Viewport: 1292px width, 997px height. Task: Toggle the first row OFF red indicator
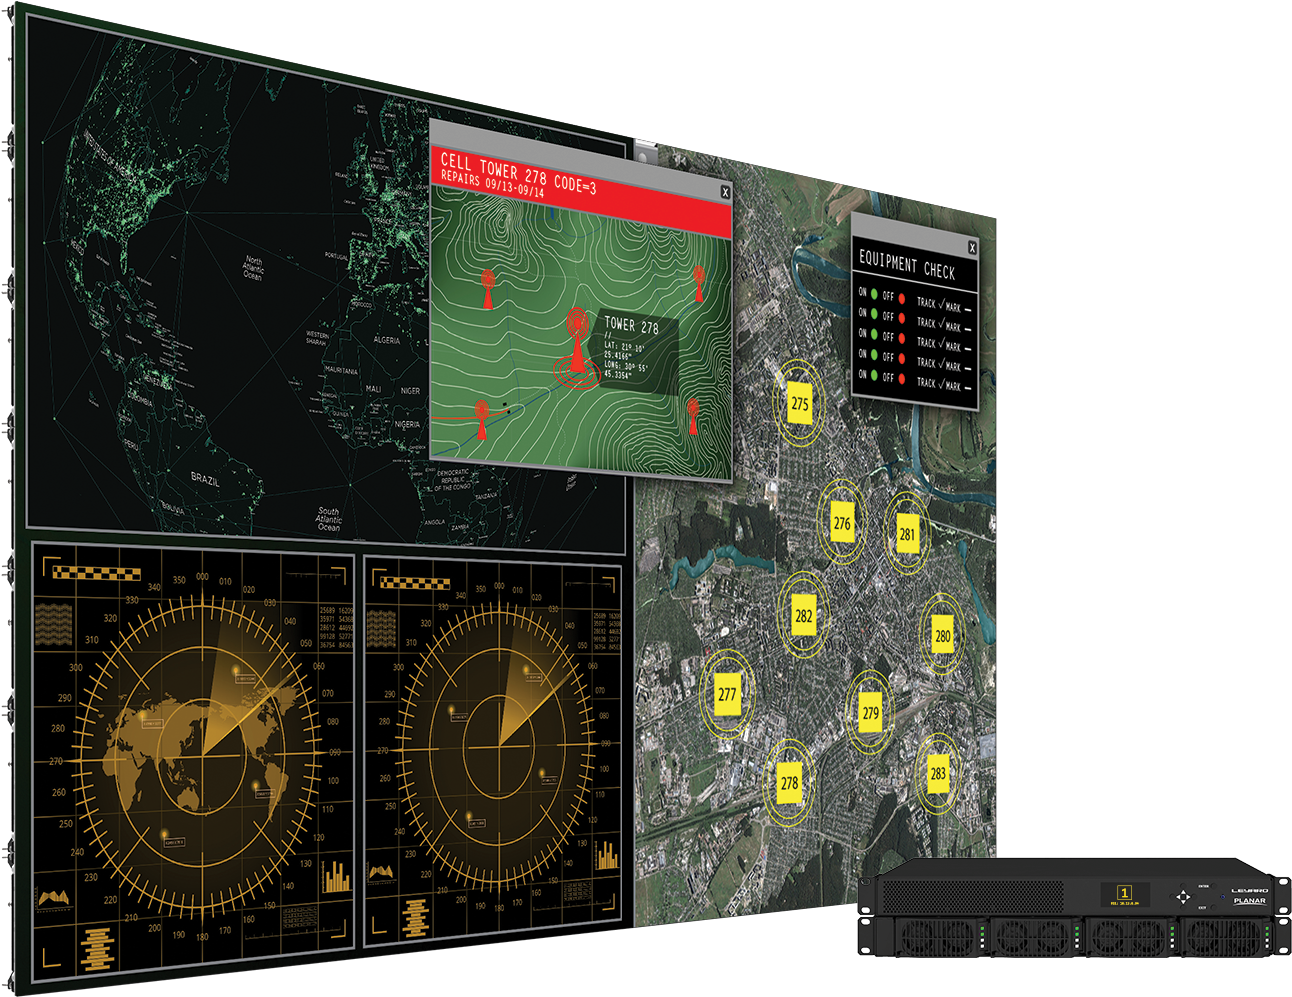click(901, 299)
